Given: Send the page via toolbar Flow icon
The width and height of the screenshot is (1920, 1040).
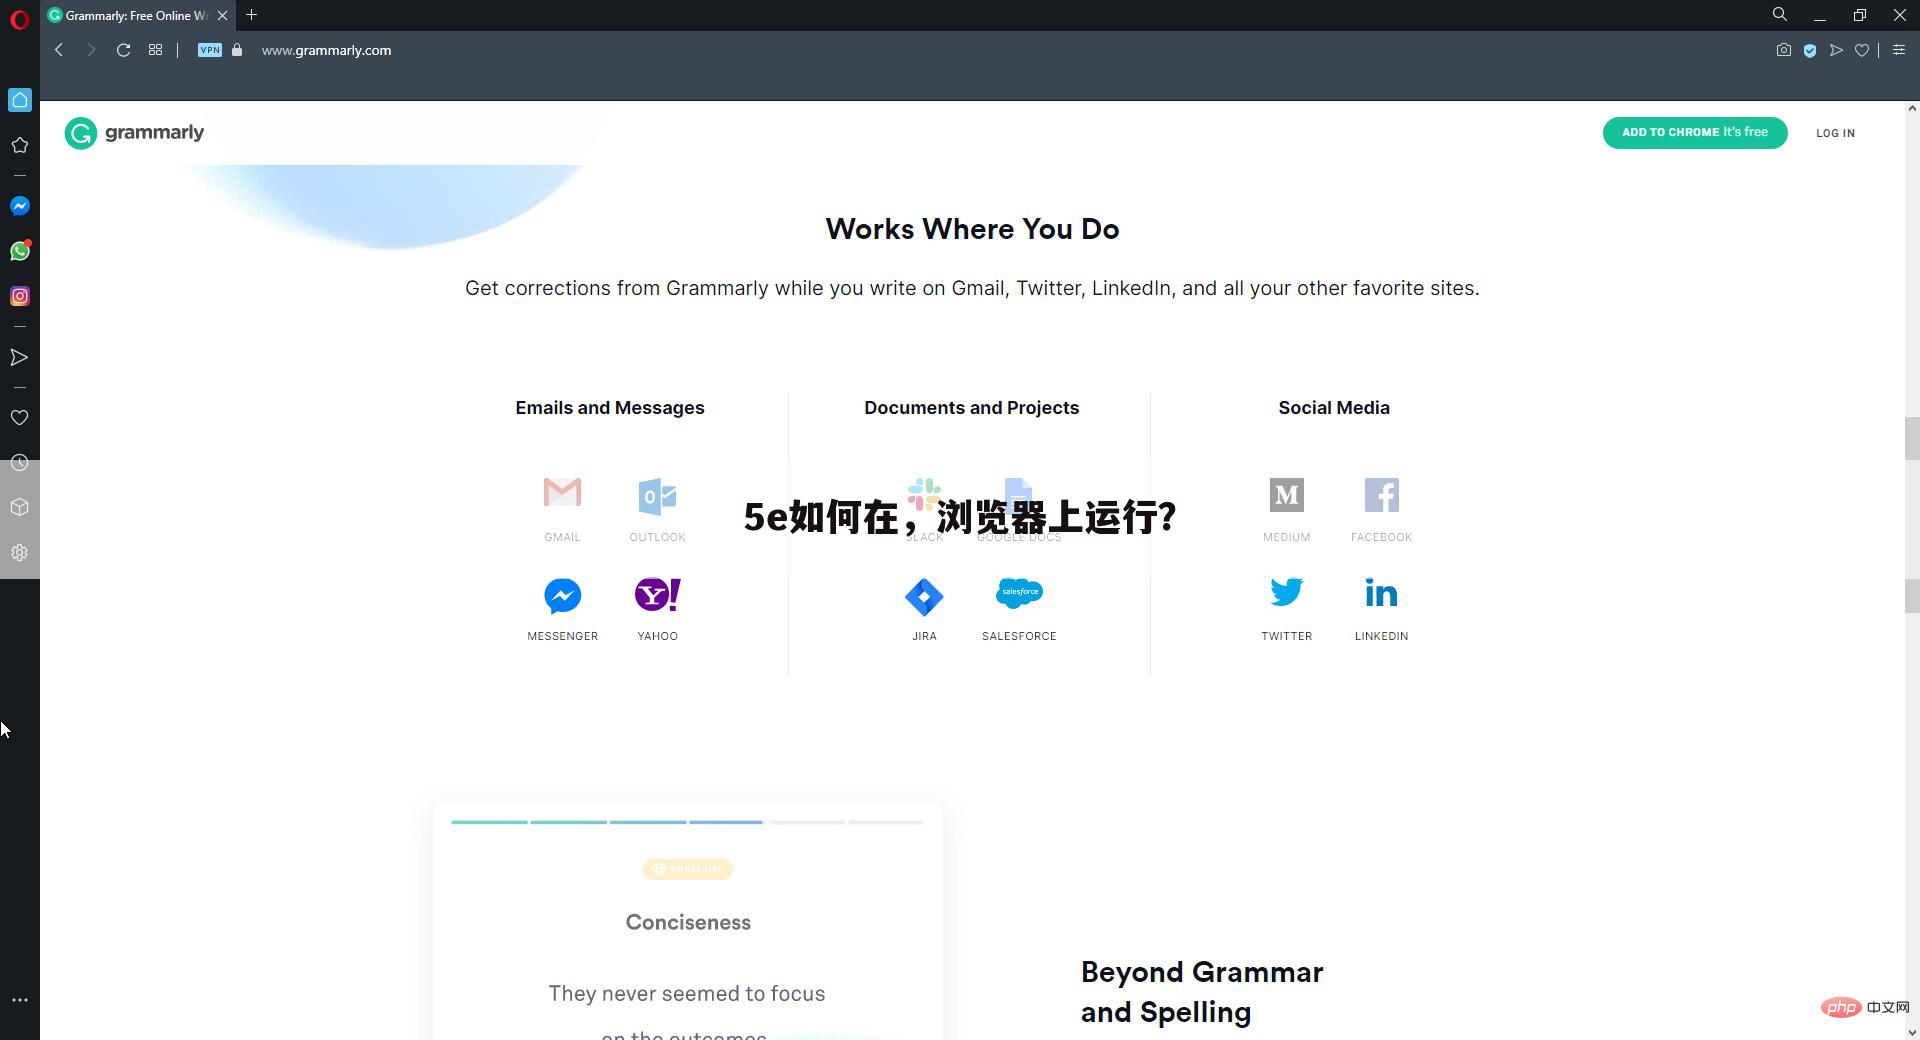Looking at the screenshot, I should [1836, 50].
